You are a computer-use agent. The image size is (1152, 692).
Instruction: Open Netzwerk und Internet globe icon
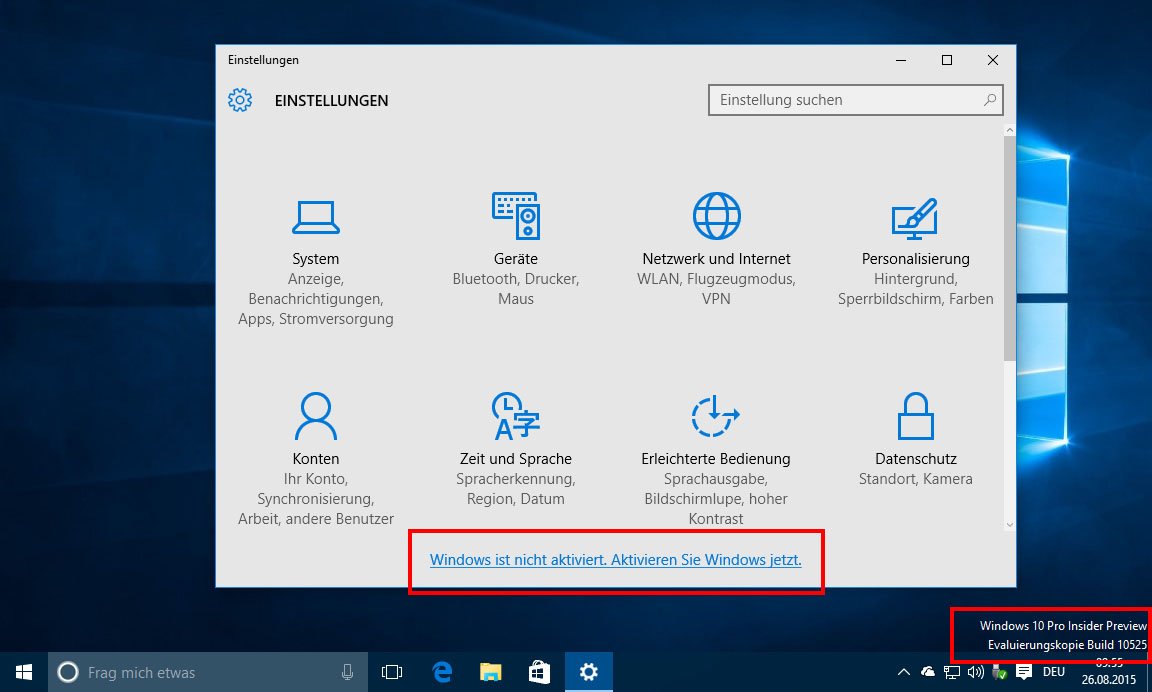(716, 216)
